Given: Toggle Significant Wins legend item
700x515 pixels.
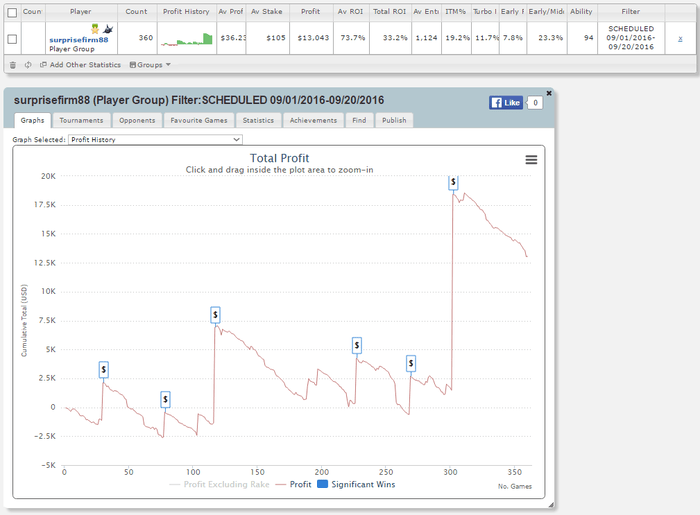Looking at the screenshot, I should [x=356, y=484].
